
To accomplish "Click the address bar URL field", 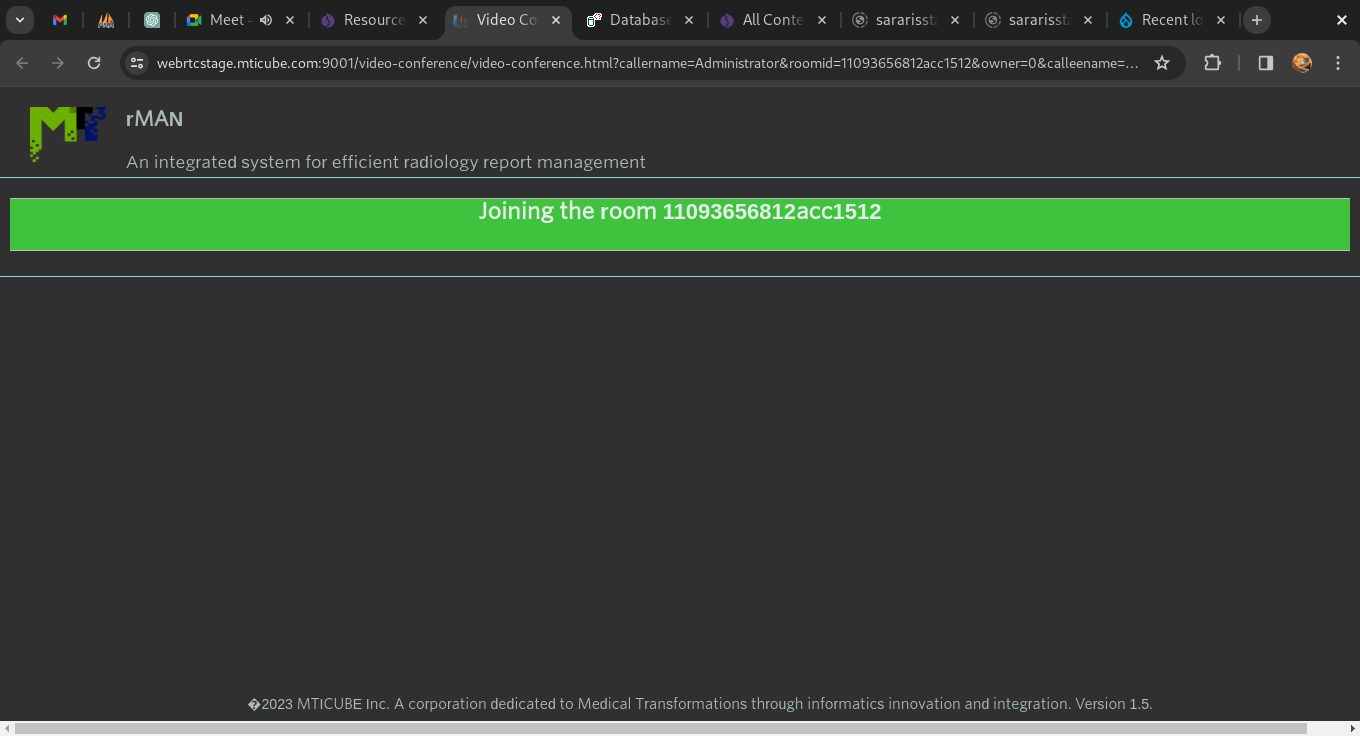I will (640, 63).
